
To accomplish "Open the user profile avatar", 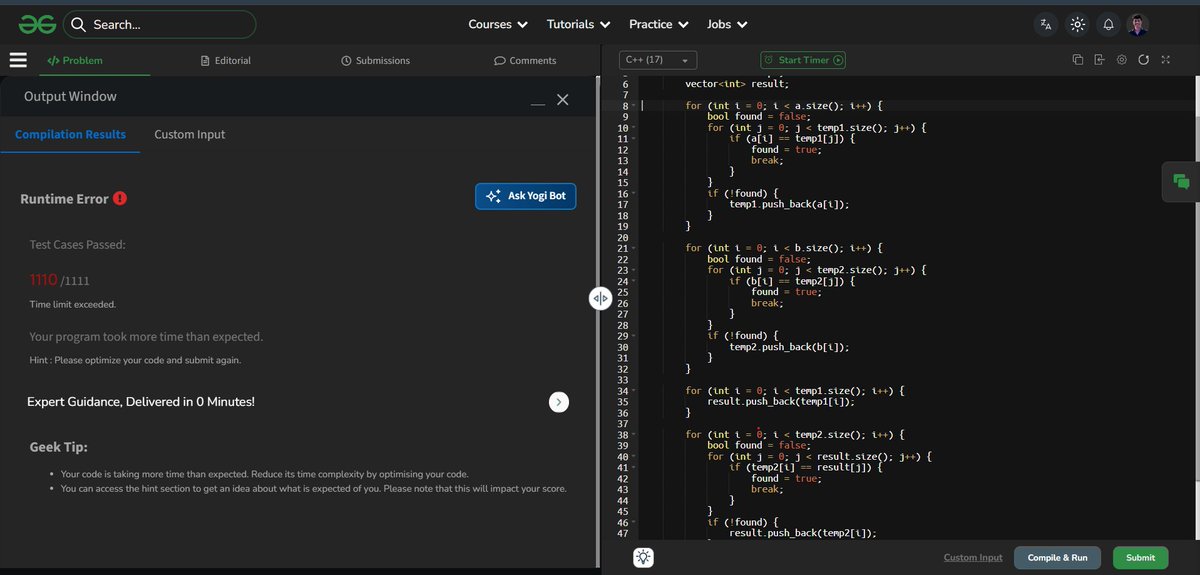I will pyautogui.click(x=1138, y=24).
